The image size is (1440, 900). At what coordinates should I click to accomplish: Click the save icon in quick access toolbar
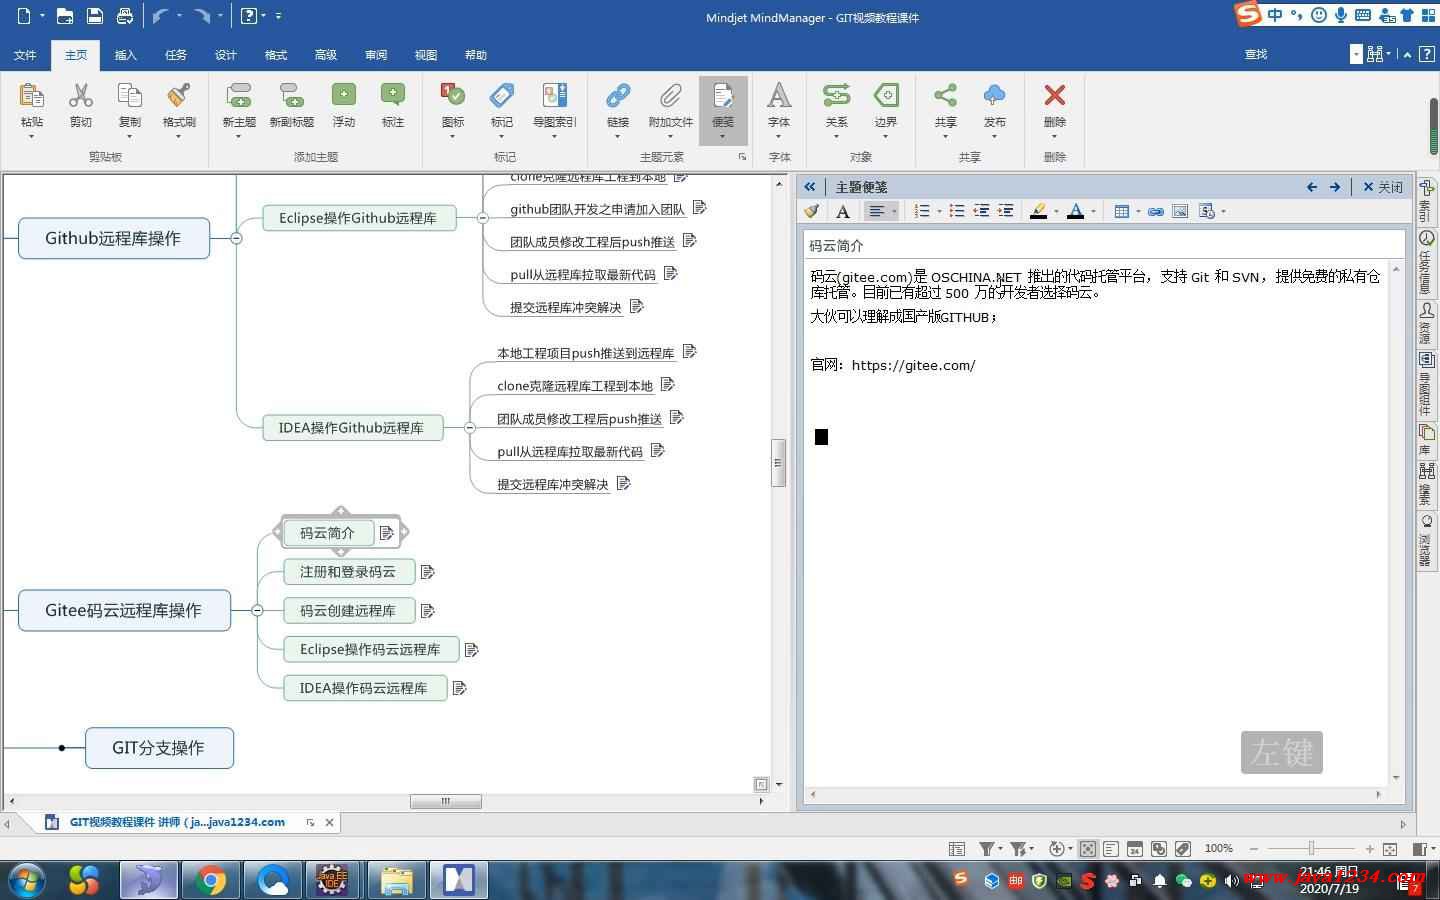click(94, 16)
